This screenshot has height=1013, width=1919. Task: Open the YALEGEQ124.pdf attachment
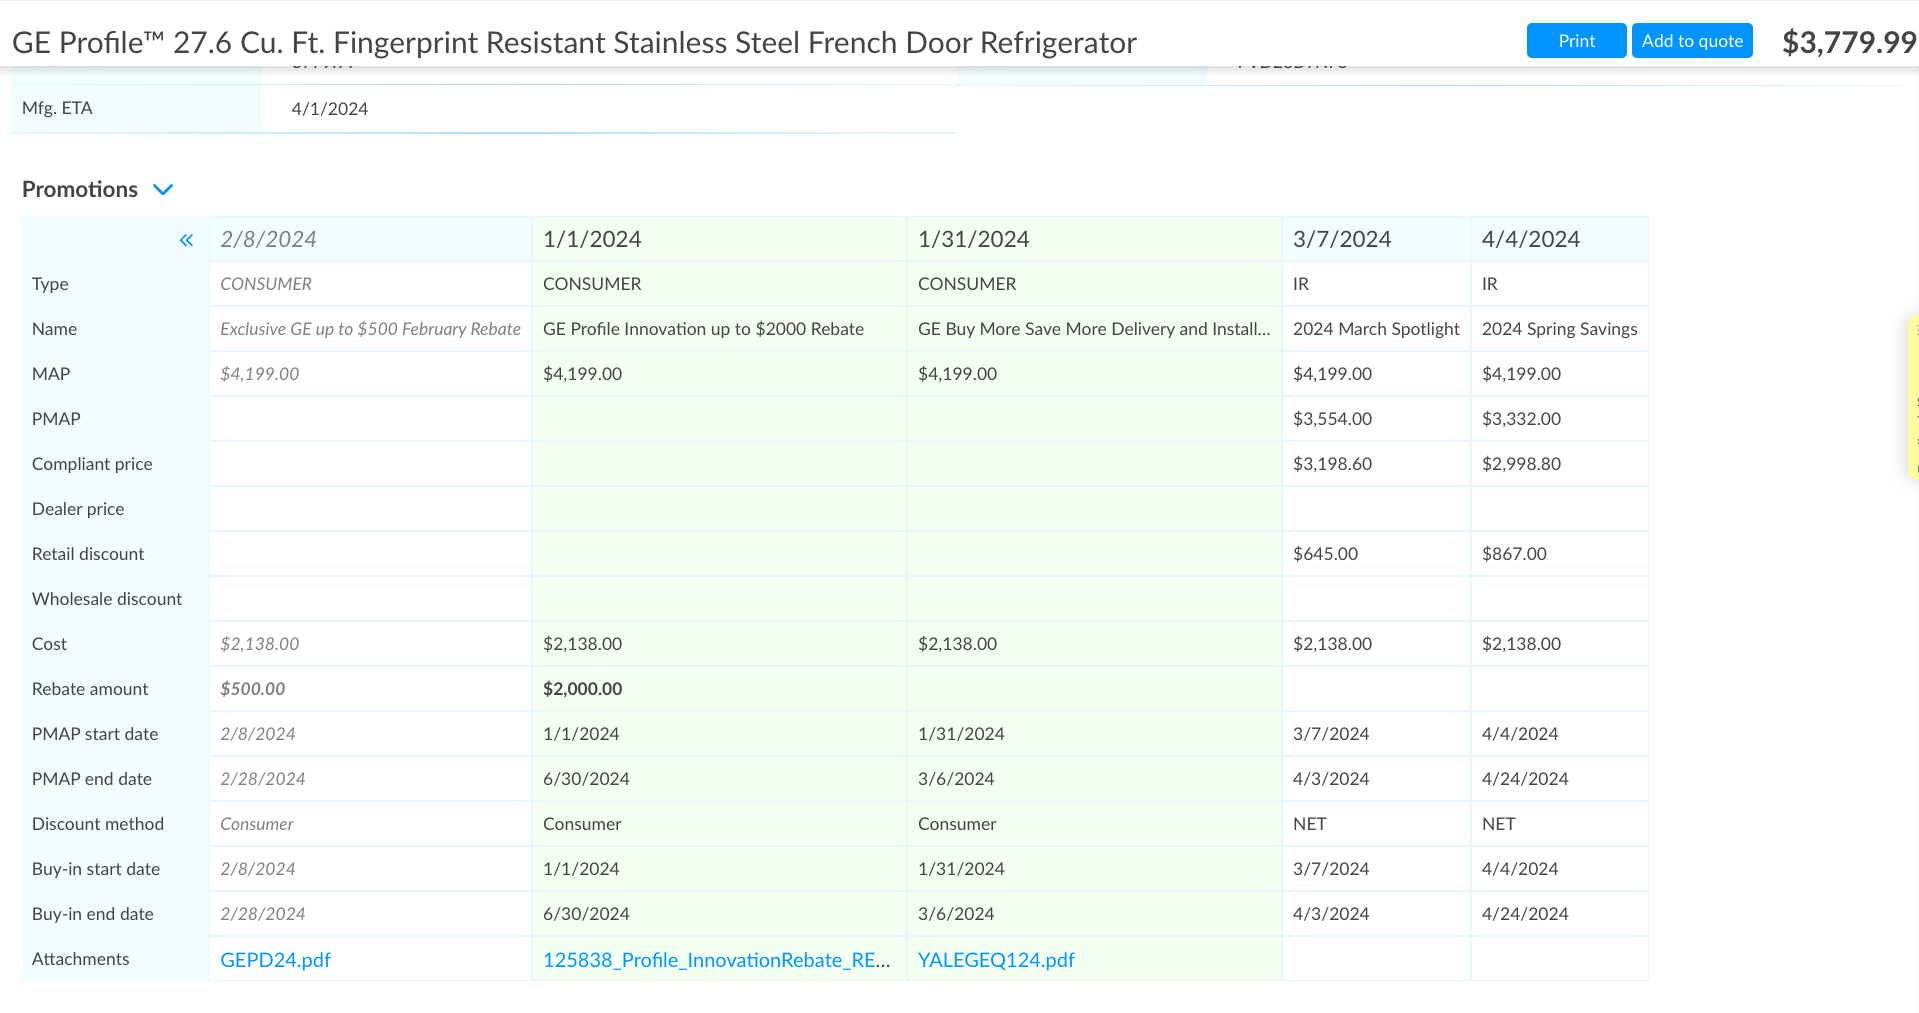pos(996,960)
